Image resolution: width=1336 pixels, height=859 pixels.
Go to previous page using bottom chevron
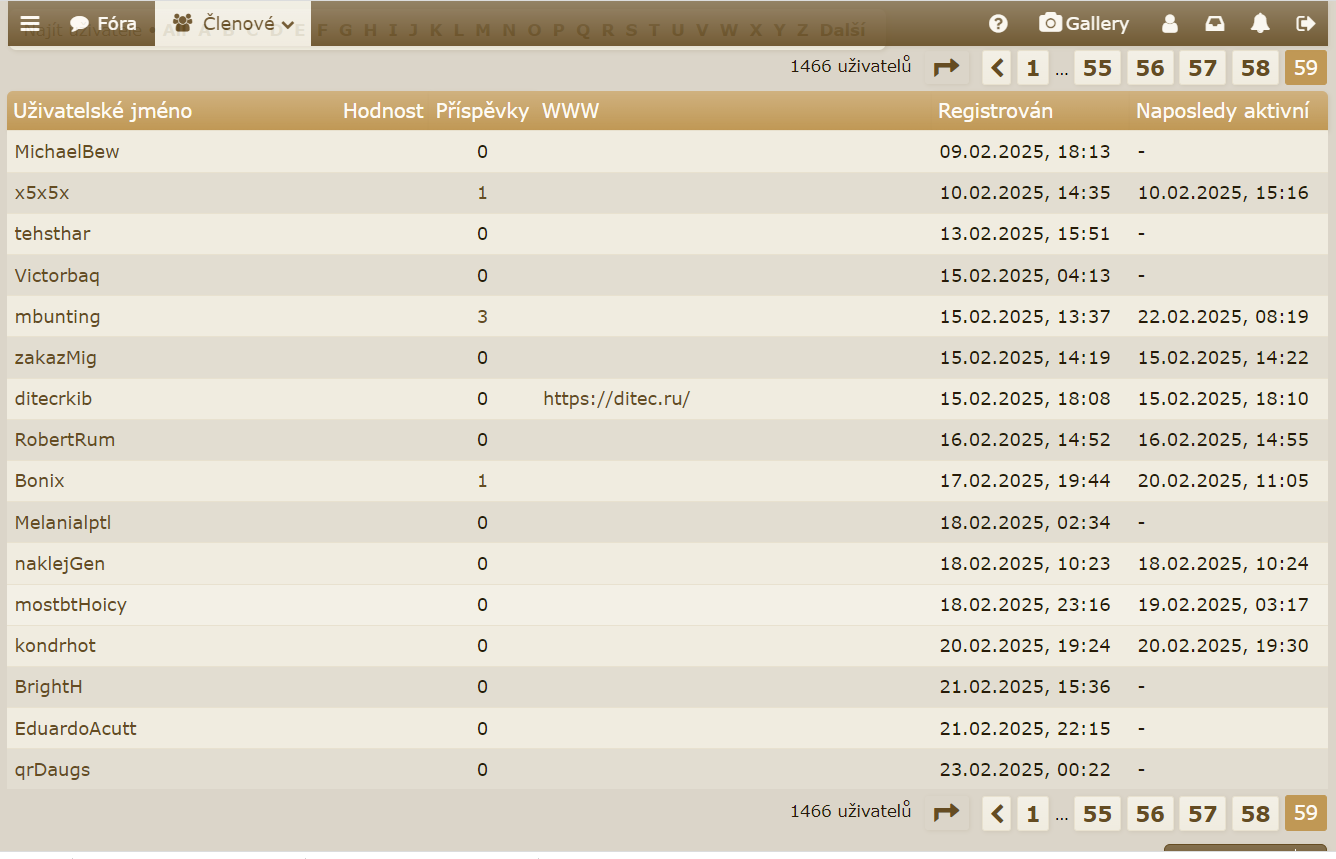tap(997, 814)
